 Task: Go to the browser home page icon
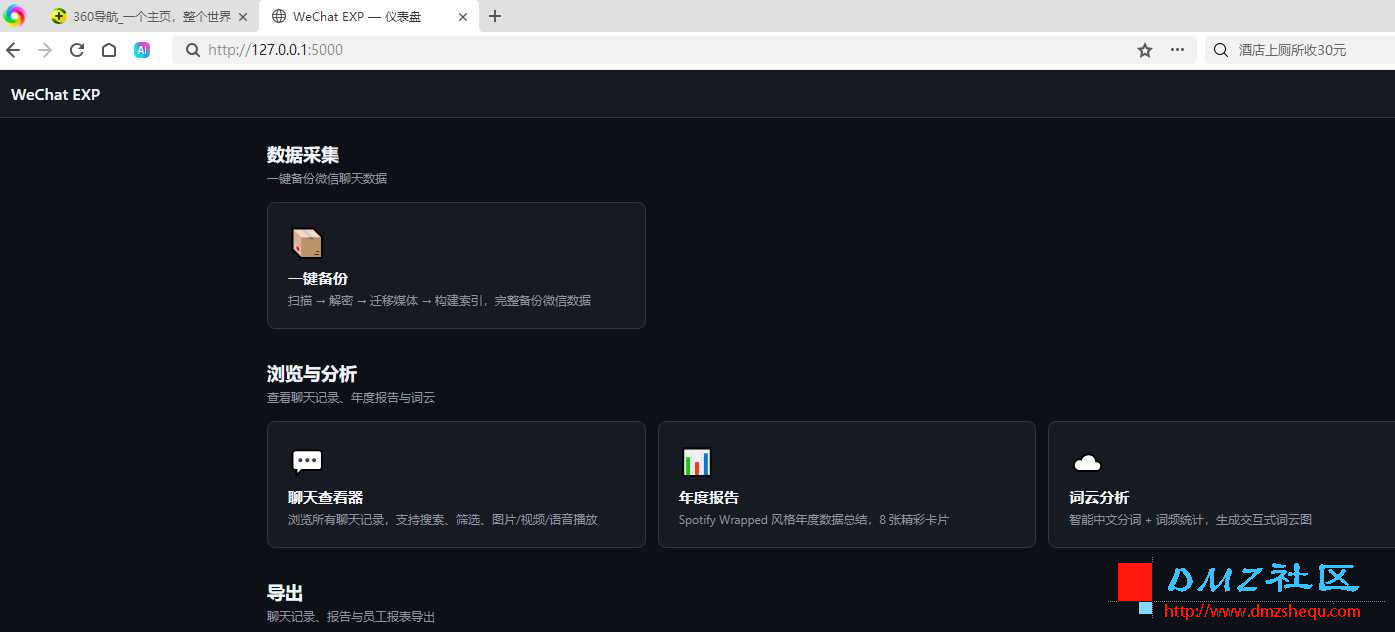109,50
